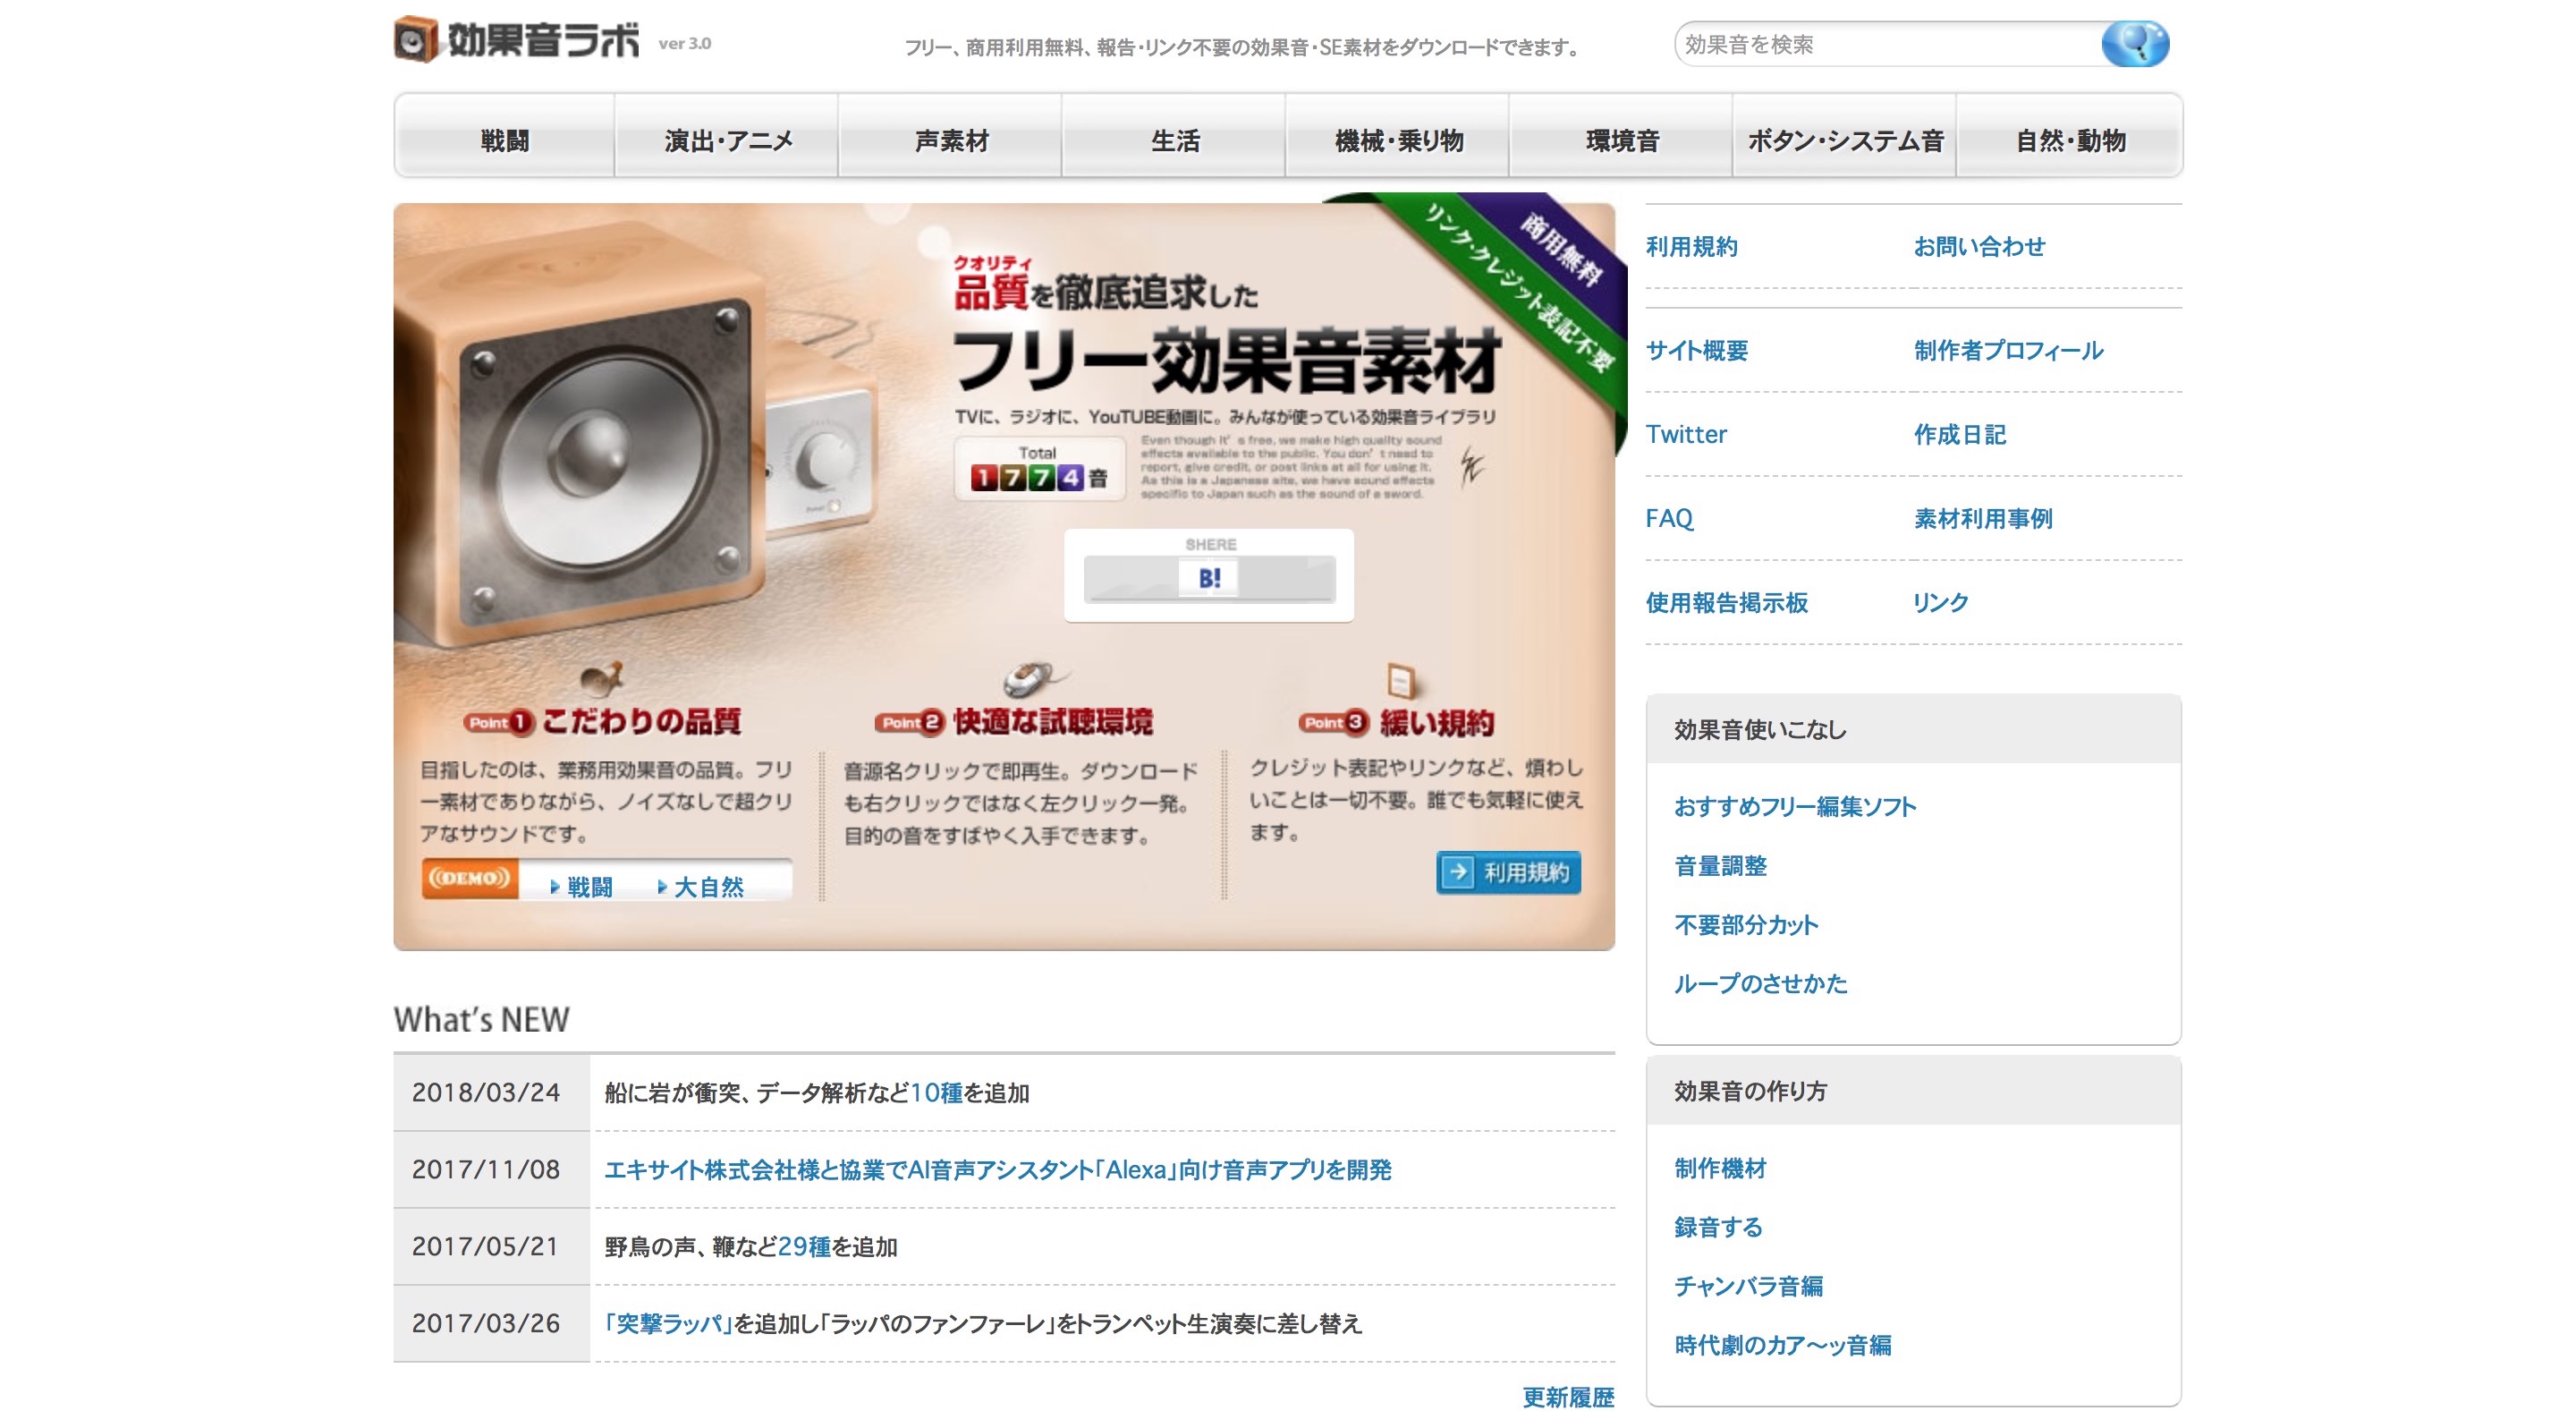Click the ver 3.0 label

point(684,43)
